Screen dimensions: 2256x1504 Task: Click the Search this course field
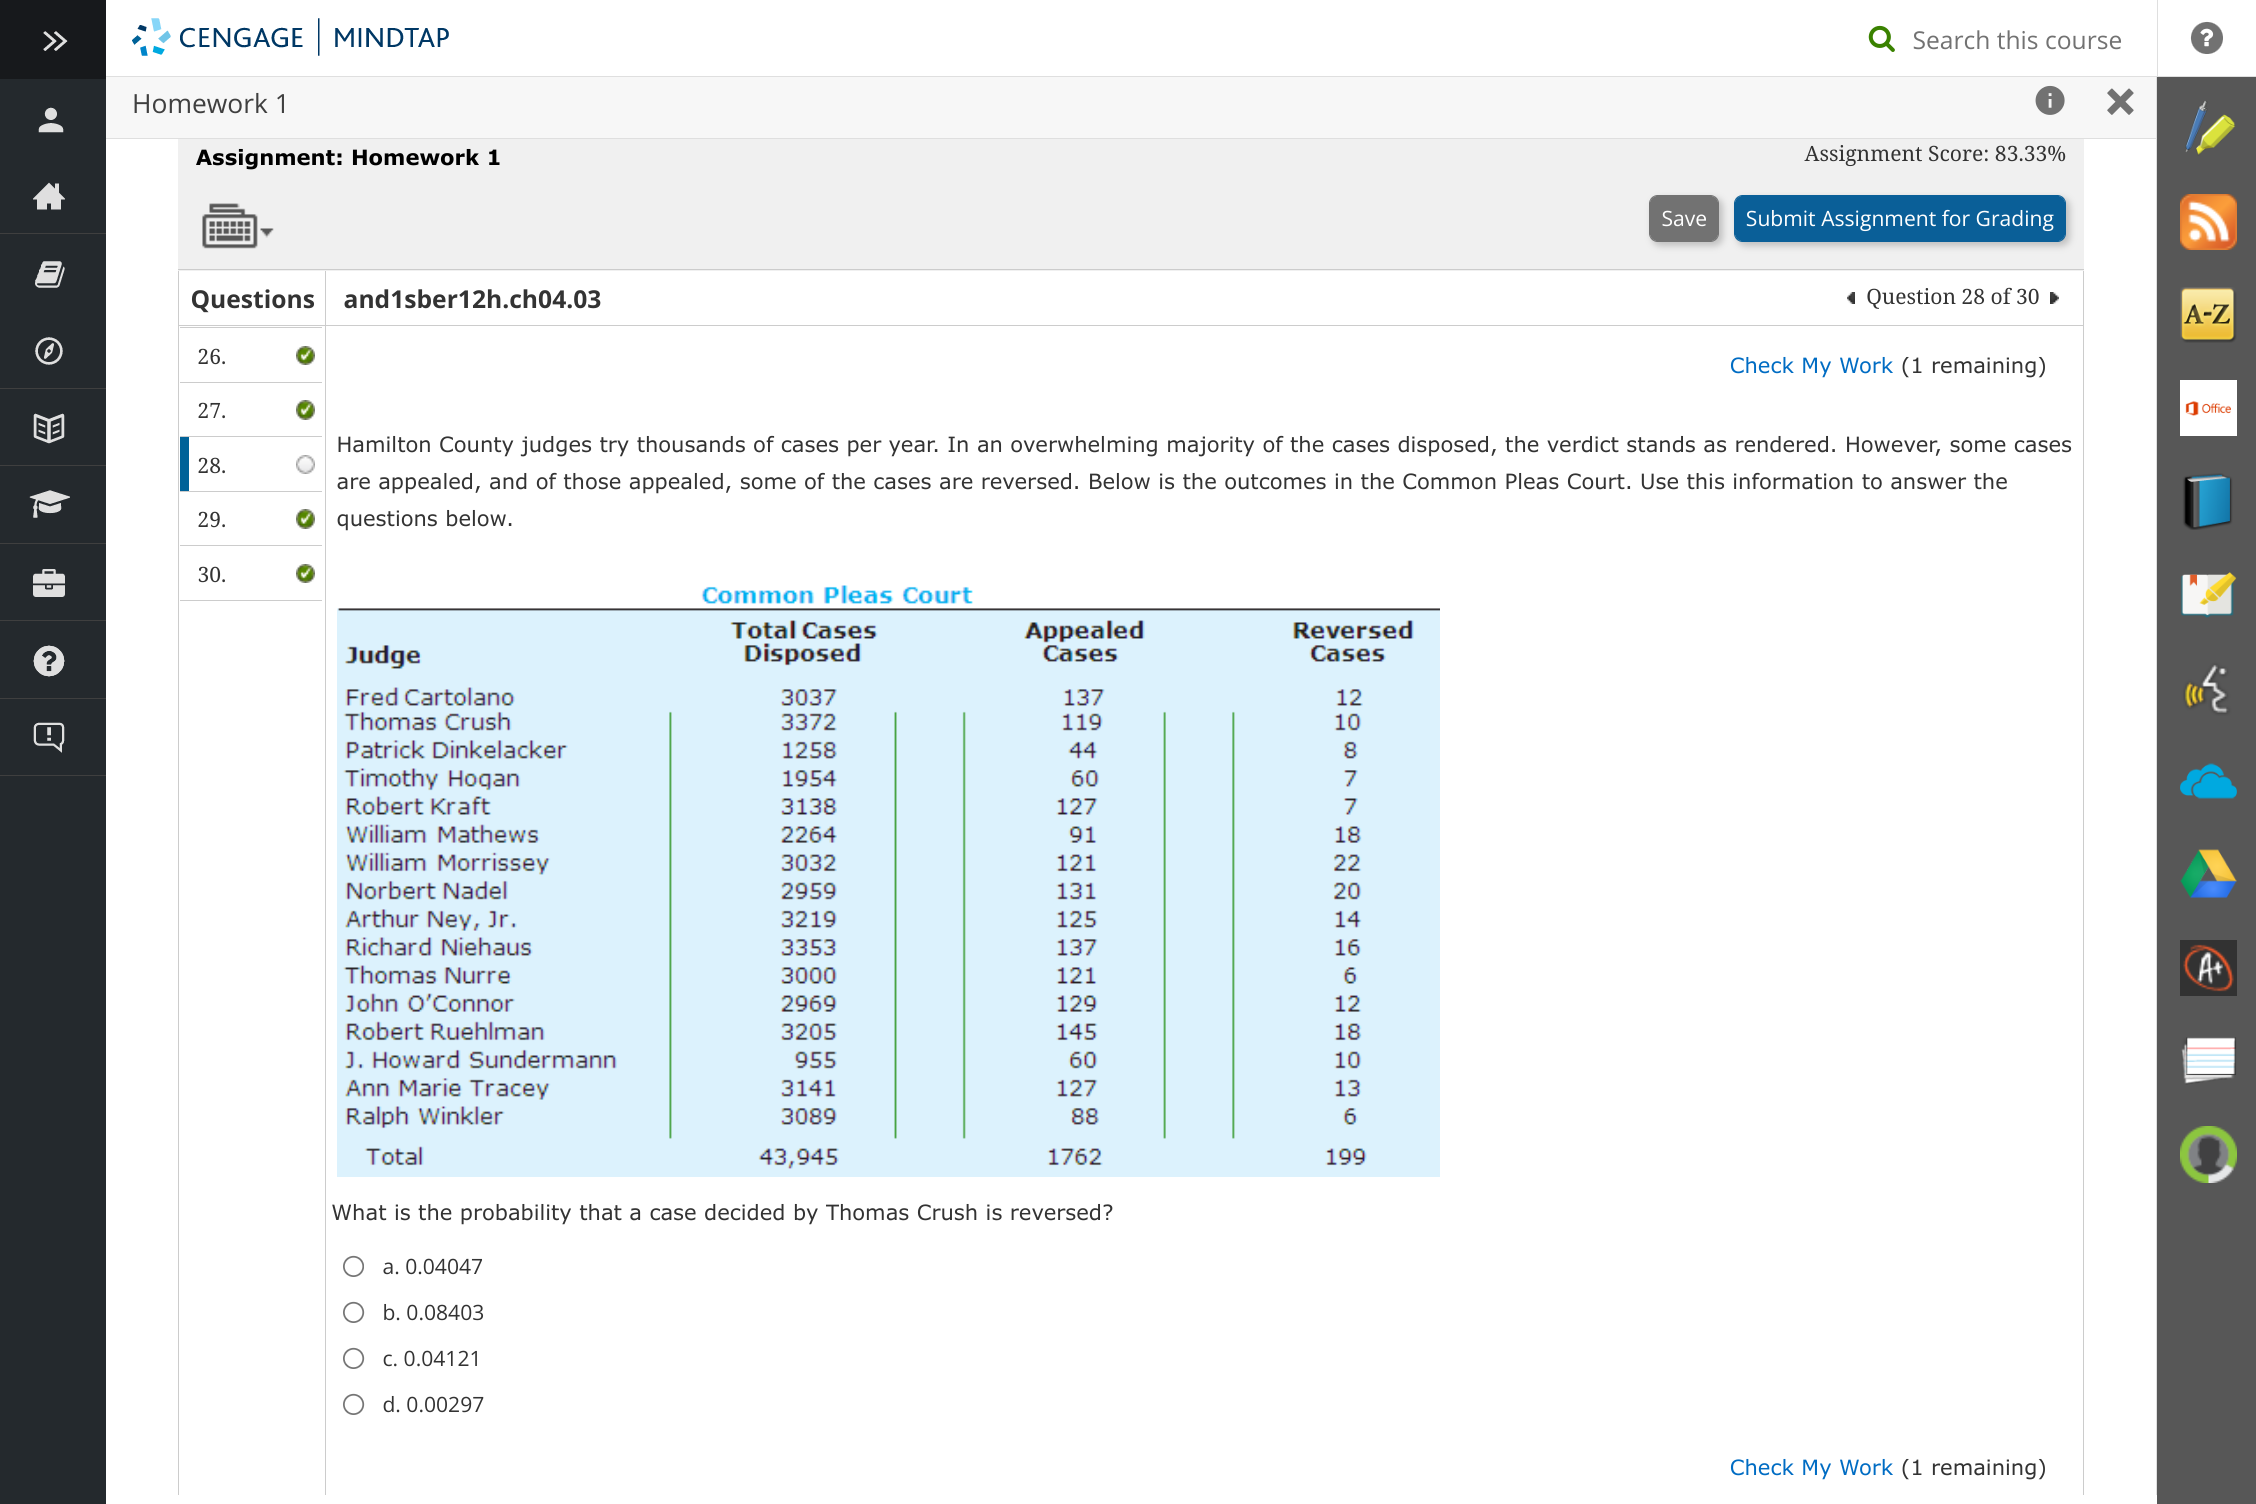[x=2016, y=40]
